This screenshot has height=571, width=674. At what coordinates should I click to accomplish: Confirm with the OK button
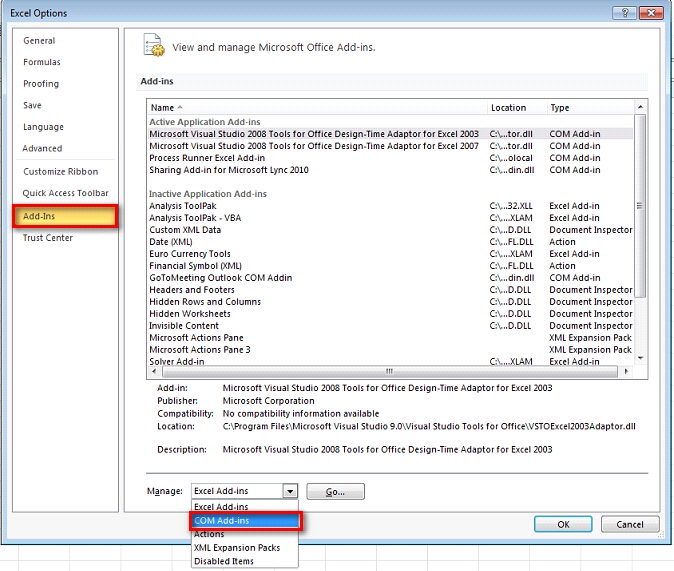pos(563,524)
